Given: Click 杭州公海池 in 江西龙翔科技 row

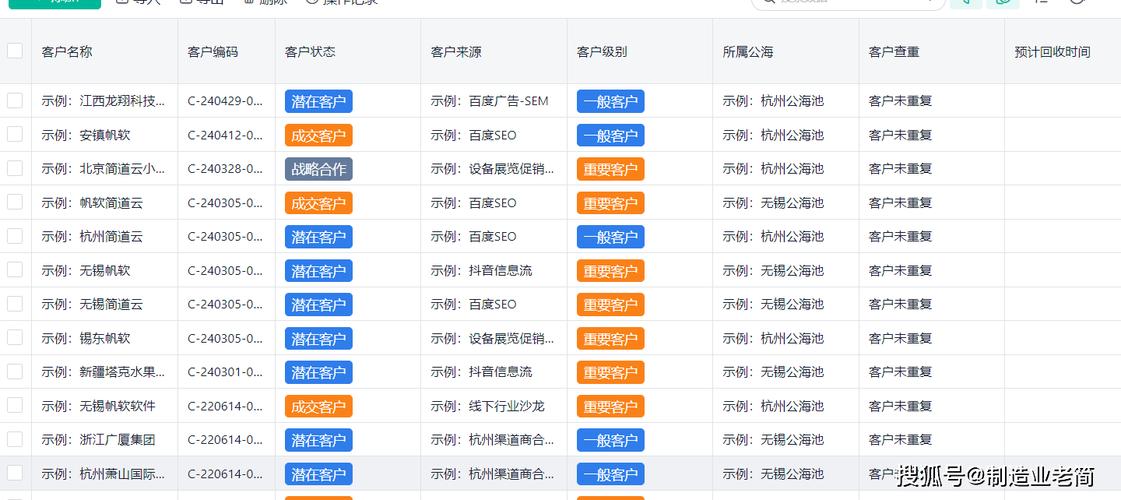Looking at the screenshot, I should (773, 102).
